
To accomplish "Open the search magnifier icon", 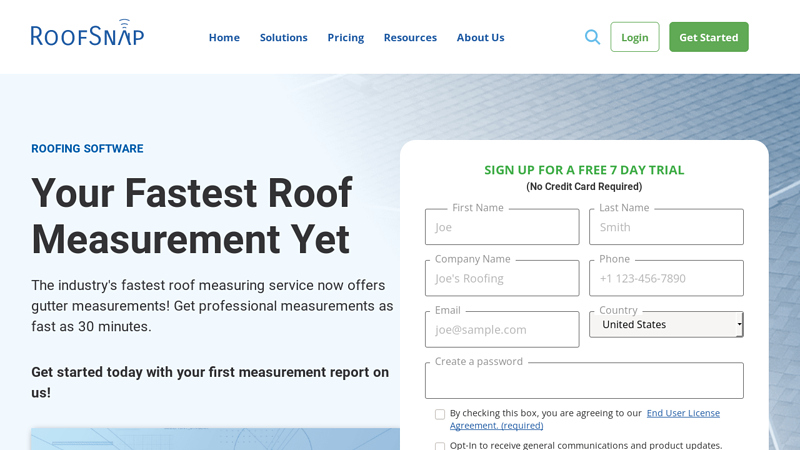I will coord(592,37).
